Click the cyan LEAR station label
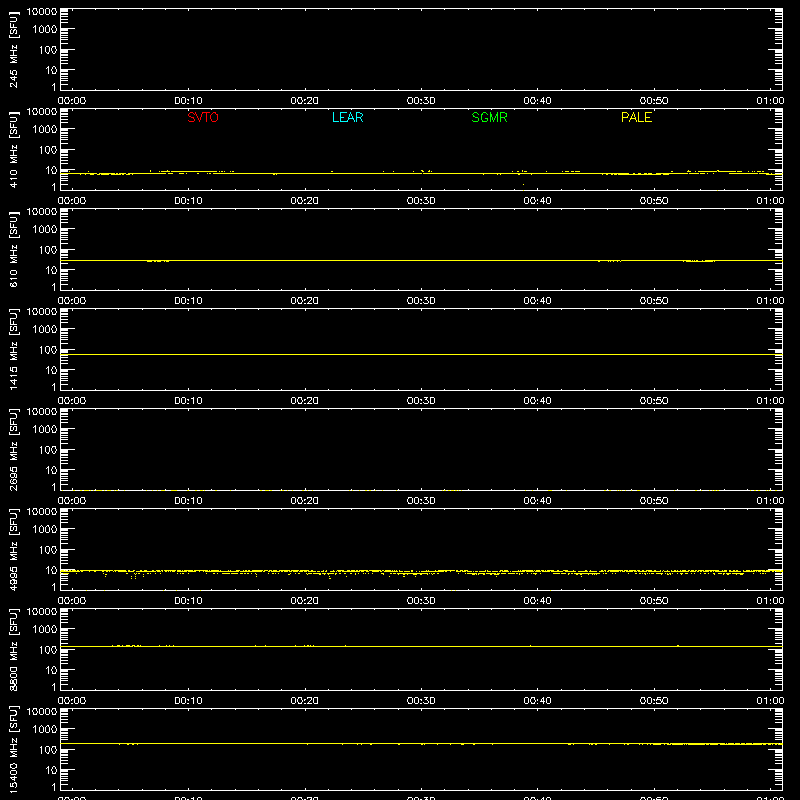Image resolution: width=800 pixels, height=800 pixels. point(347,117)
